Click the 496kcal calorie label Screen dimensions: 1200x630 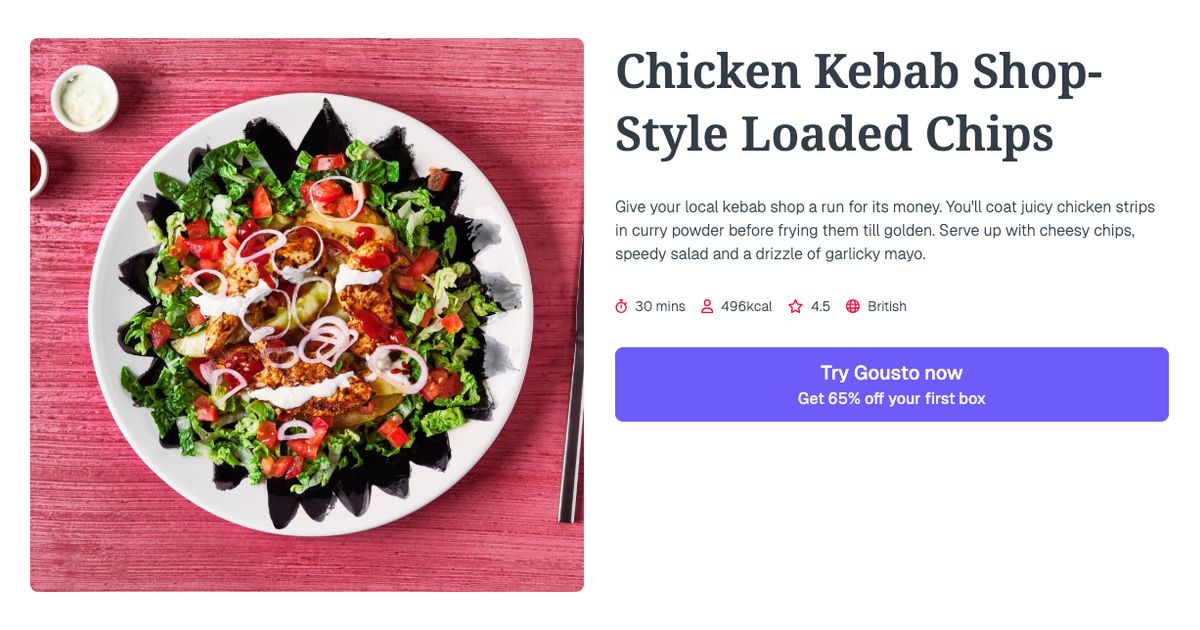coord(746,306)
